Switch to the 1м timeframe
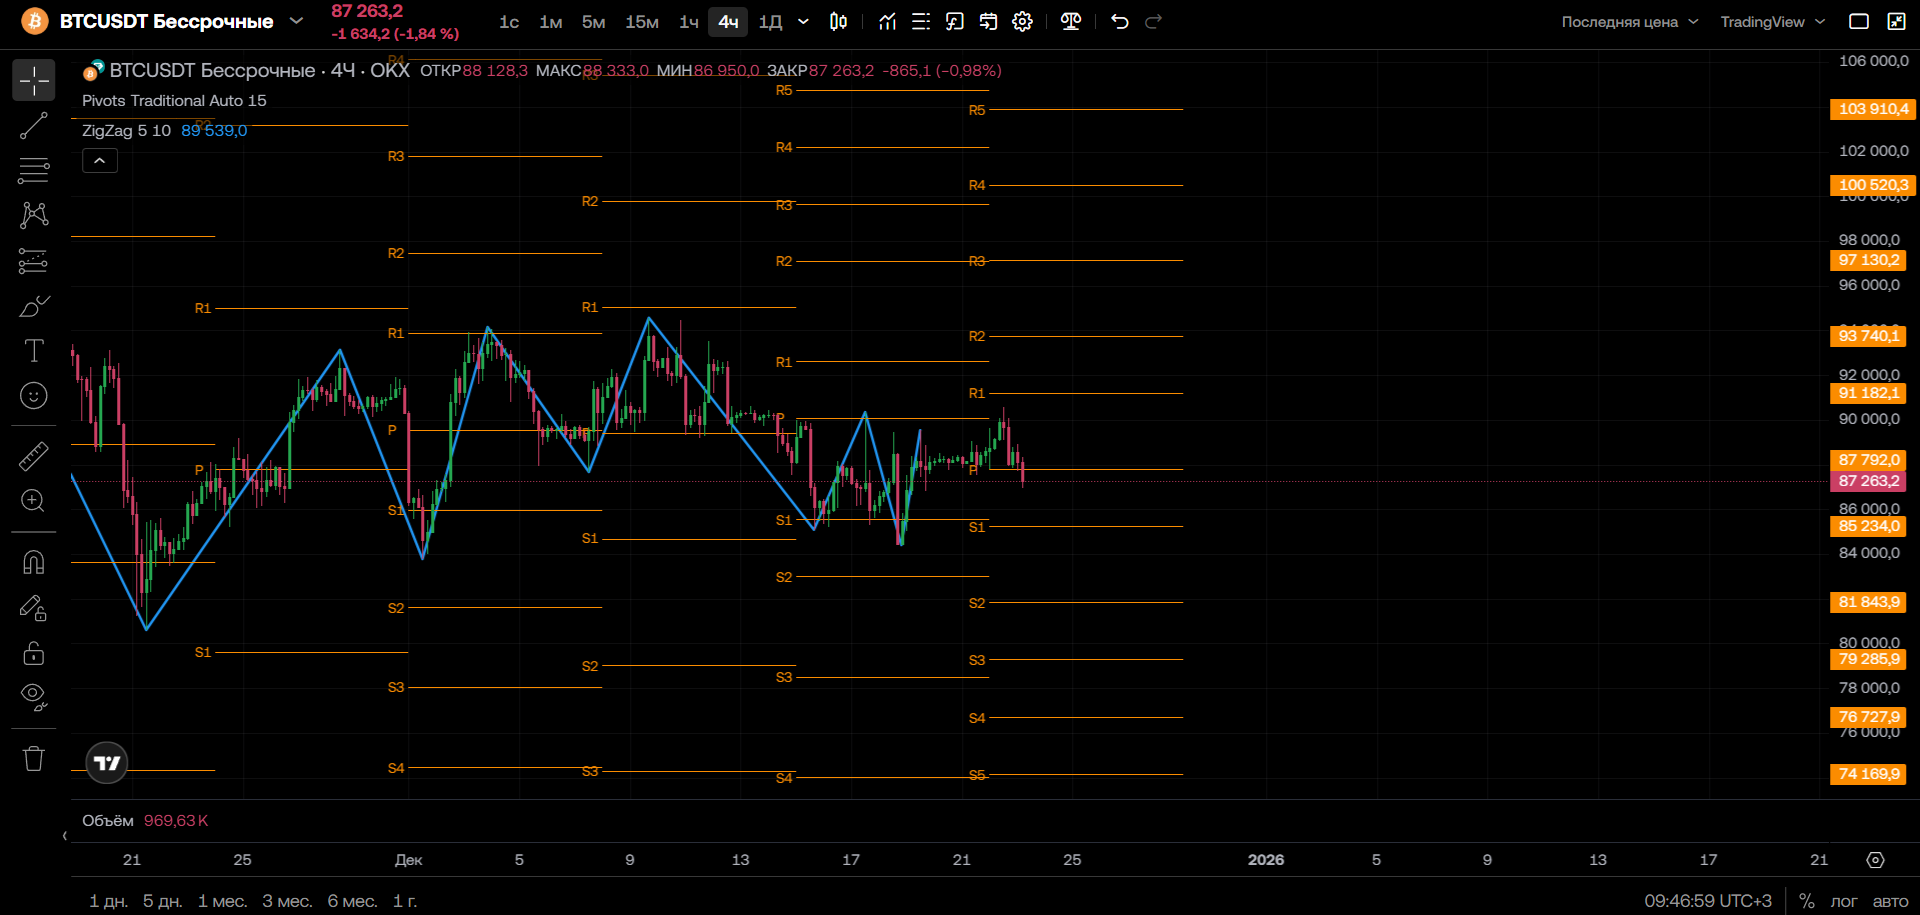The height and width of the screenshot is (915, 1920). pyautogui.click(x=551, y=22)
